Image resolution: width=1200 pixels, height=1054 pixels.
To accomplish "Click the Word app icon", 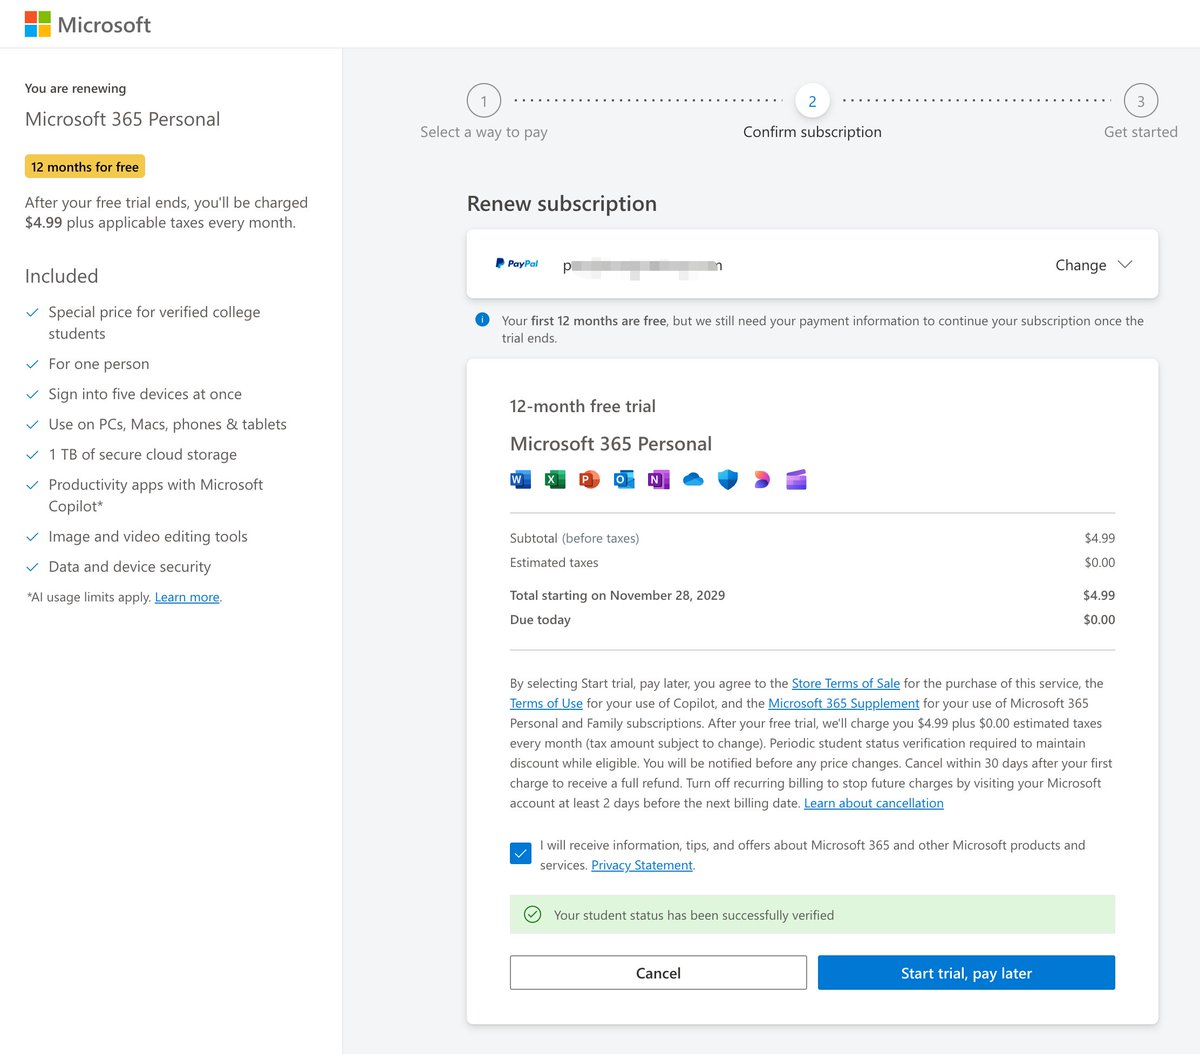I will (x=521, y=479).
